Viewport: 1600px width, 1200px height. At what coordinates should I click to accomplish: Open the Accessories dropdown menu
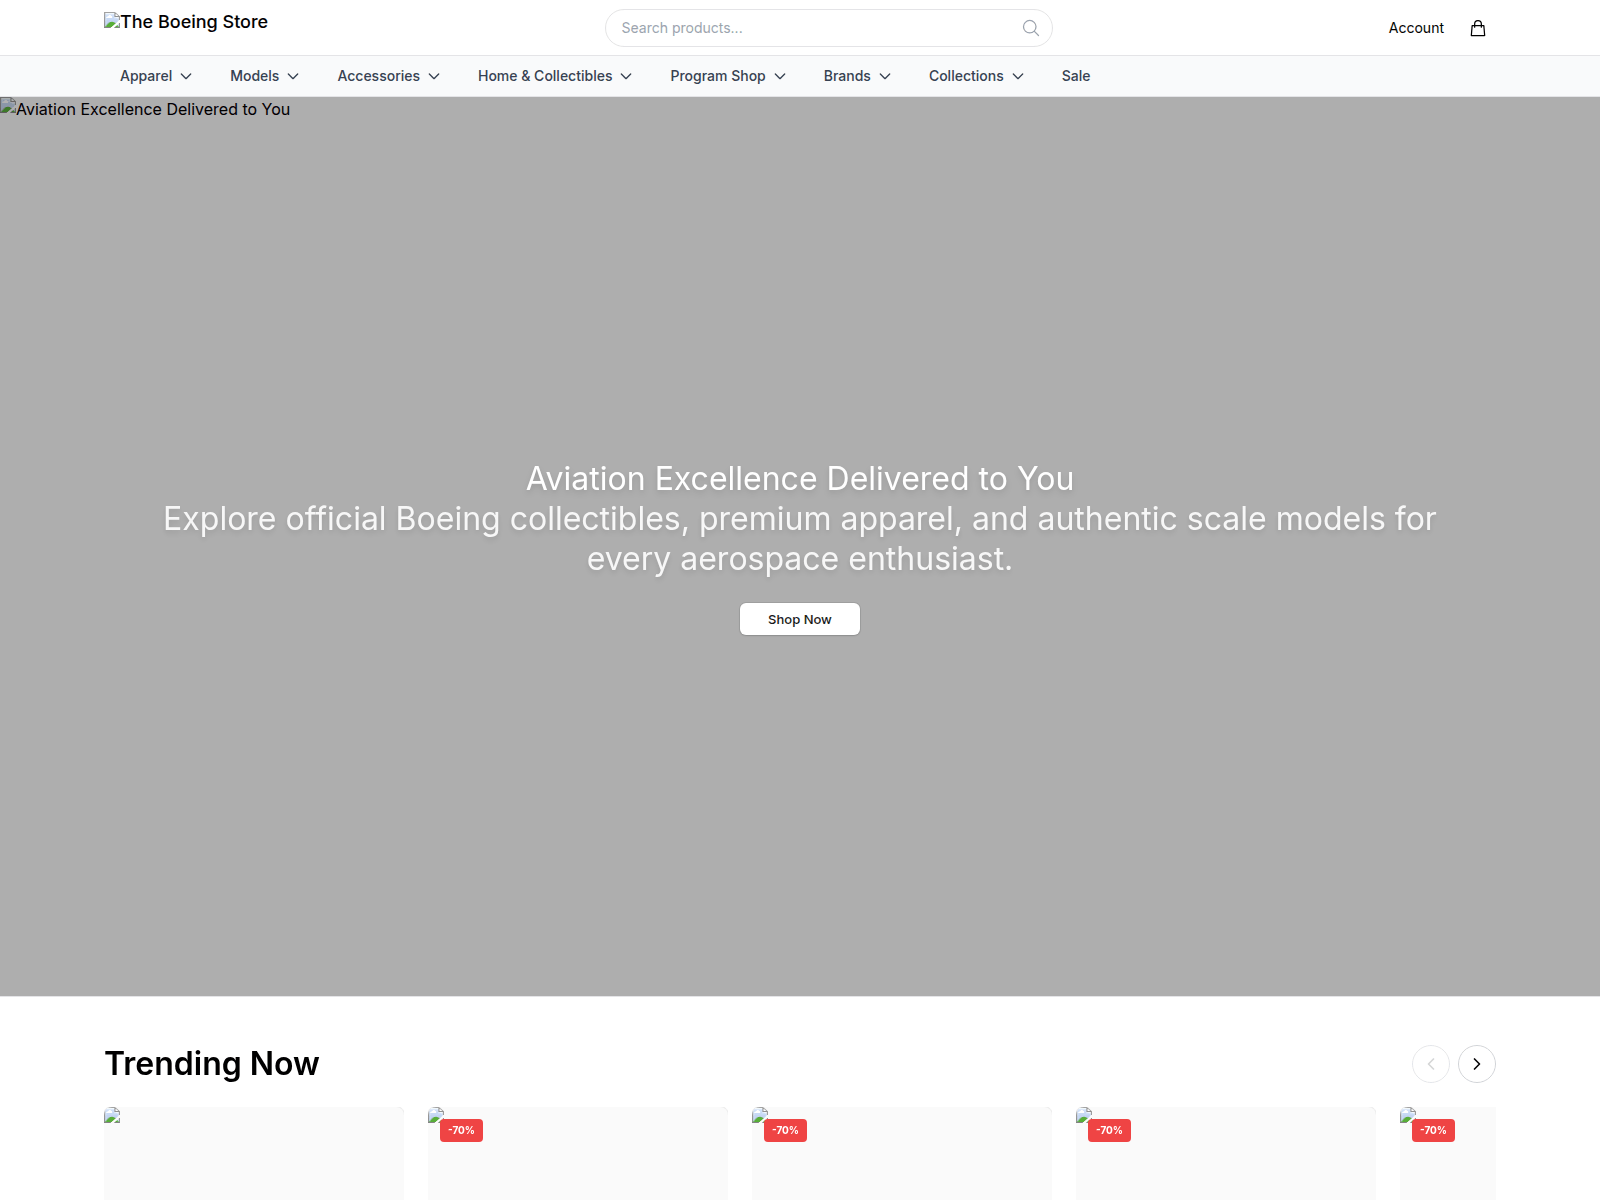pyautogui.click(x=388, y=76)
